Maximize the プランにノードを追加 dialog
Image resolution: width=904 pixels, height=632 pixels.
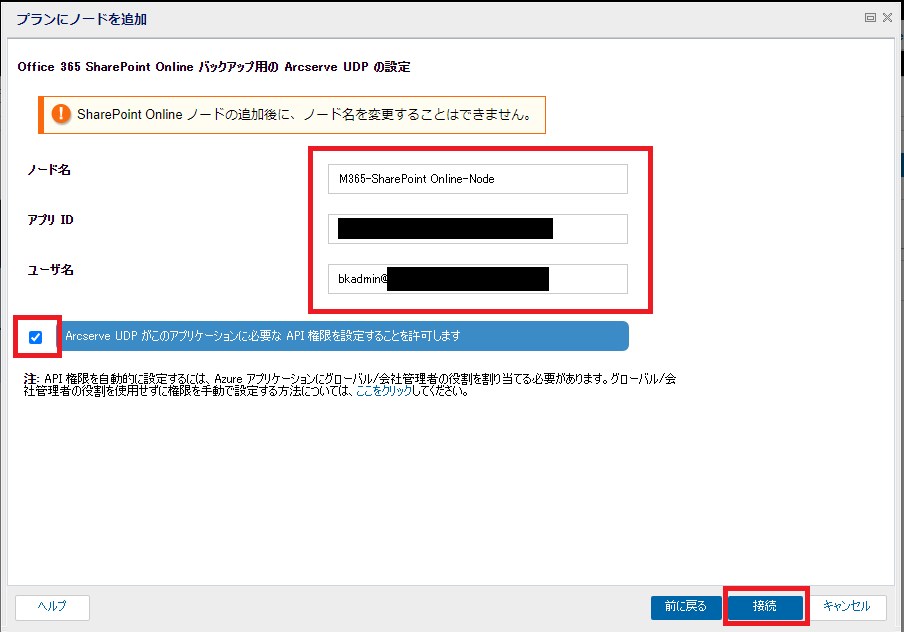871,18
